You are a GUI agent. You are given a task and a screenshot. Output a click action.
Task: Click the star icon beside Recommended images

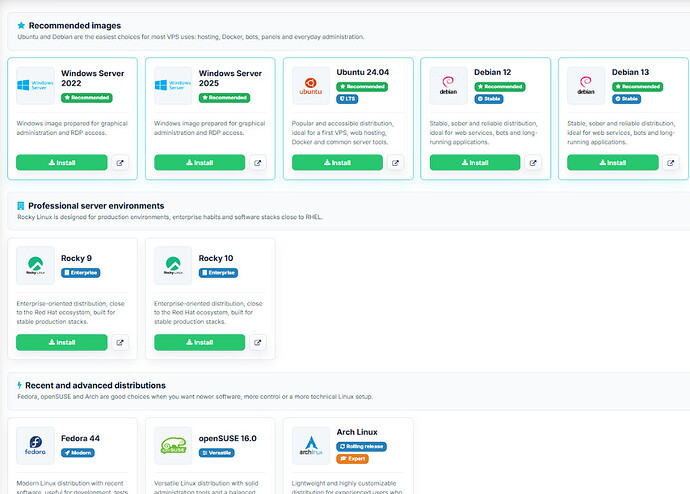(21, 26)
